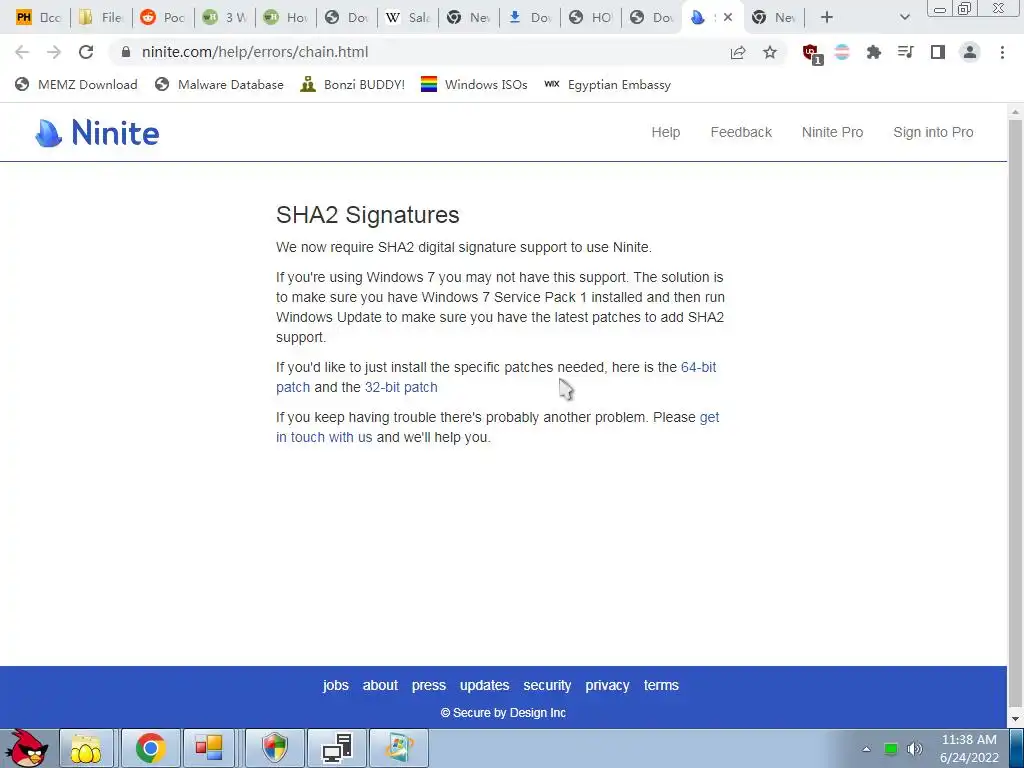This screenshot has width=1024, height=768.
Task: Open the Windows flag taskbar icon
Action: pos(400,748)
